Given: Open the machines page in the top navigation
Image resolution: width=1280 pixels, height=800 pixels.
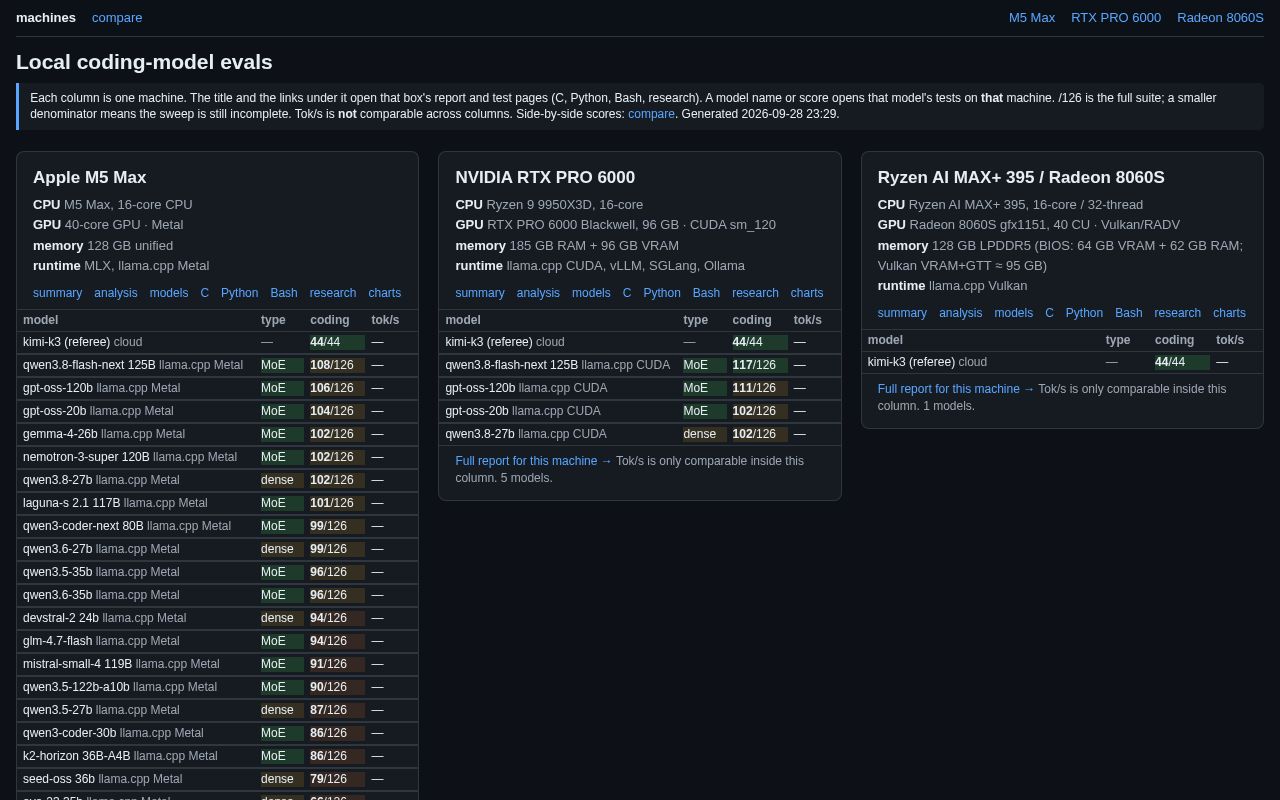Looking at the screenshot, I should 46,17.
